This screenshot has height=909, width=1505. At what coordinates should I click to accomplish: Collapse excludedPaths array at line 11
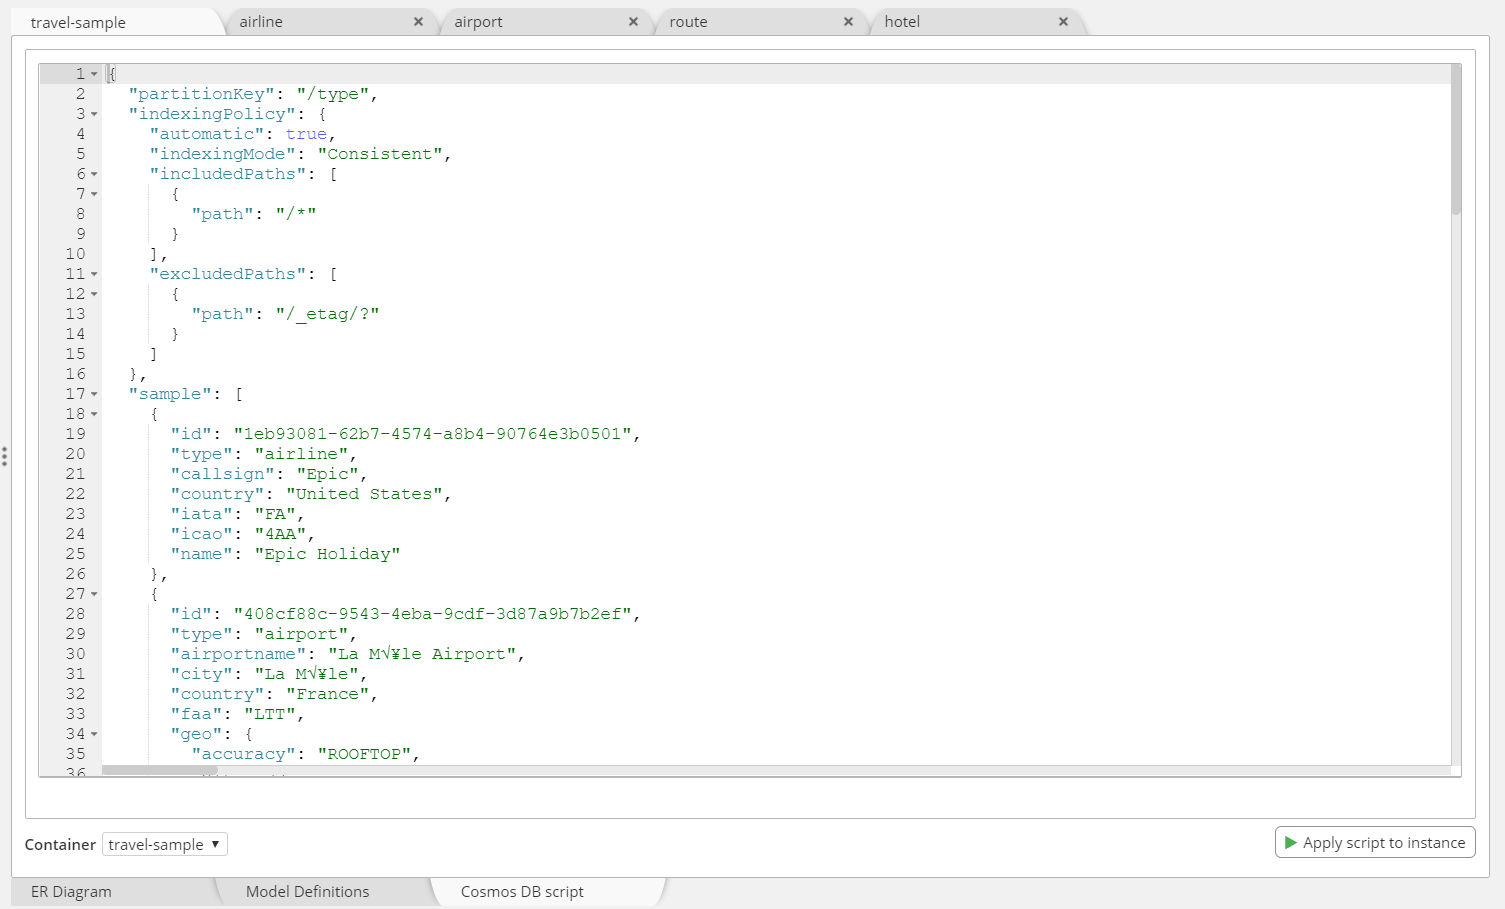pos(94,274)
